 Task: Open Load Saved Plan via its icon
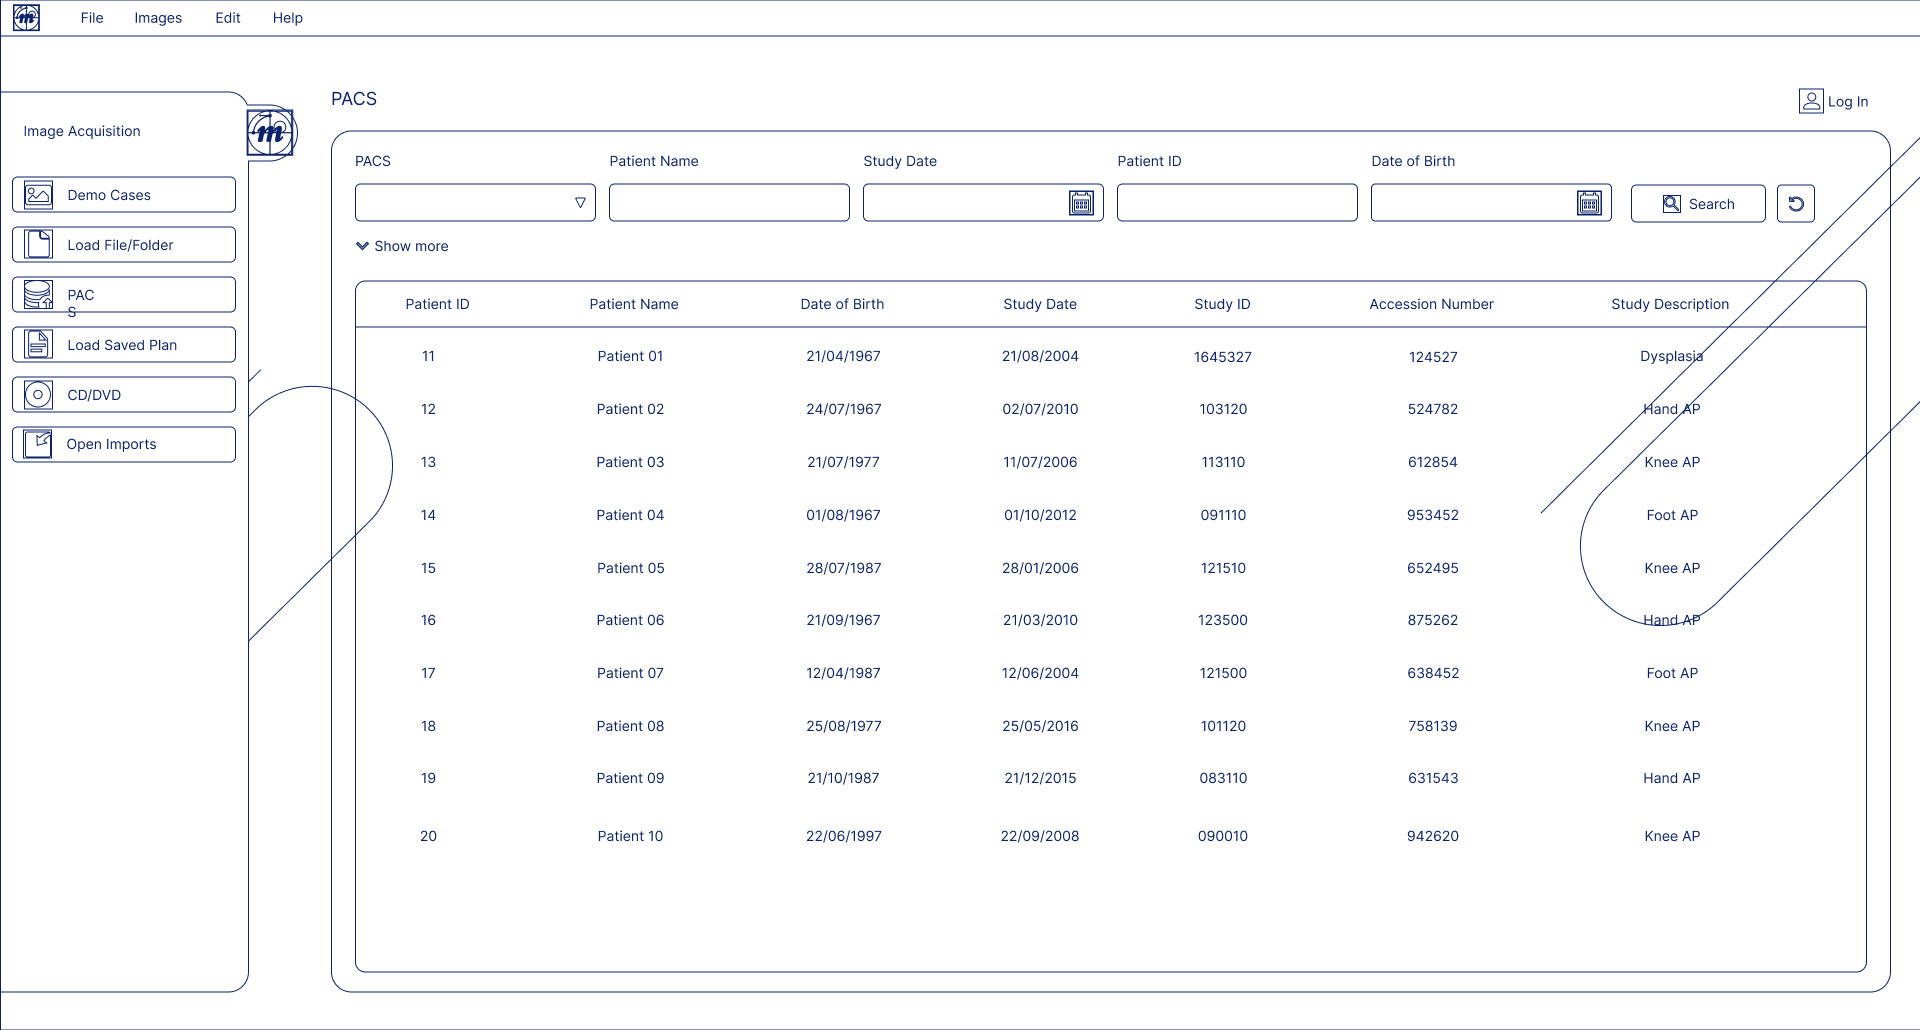(38, 344)
